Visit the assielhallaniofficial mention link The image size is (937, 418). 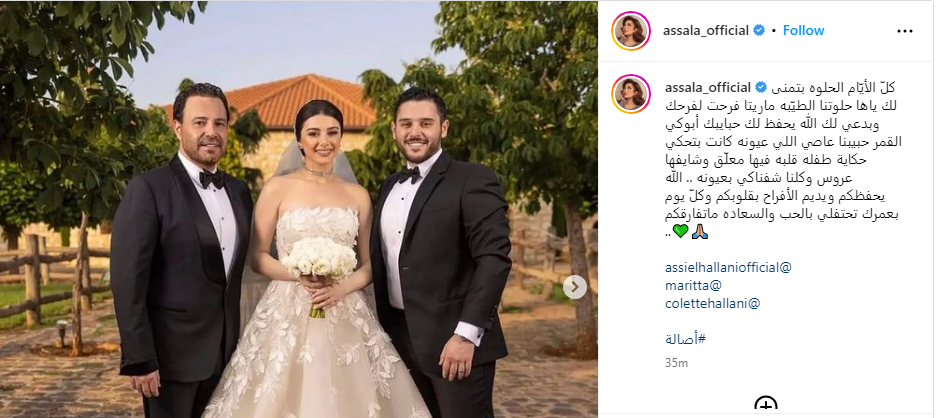[x=728, y=267]
